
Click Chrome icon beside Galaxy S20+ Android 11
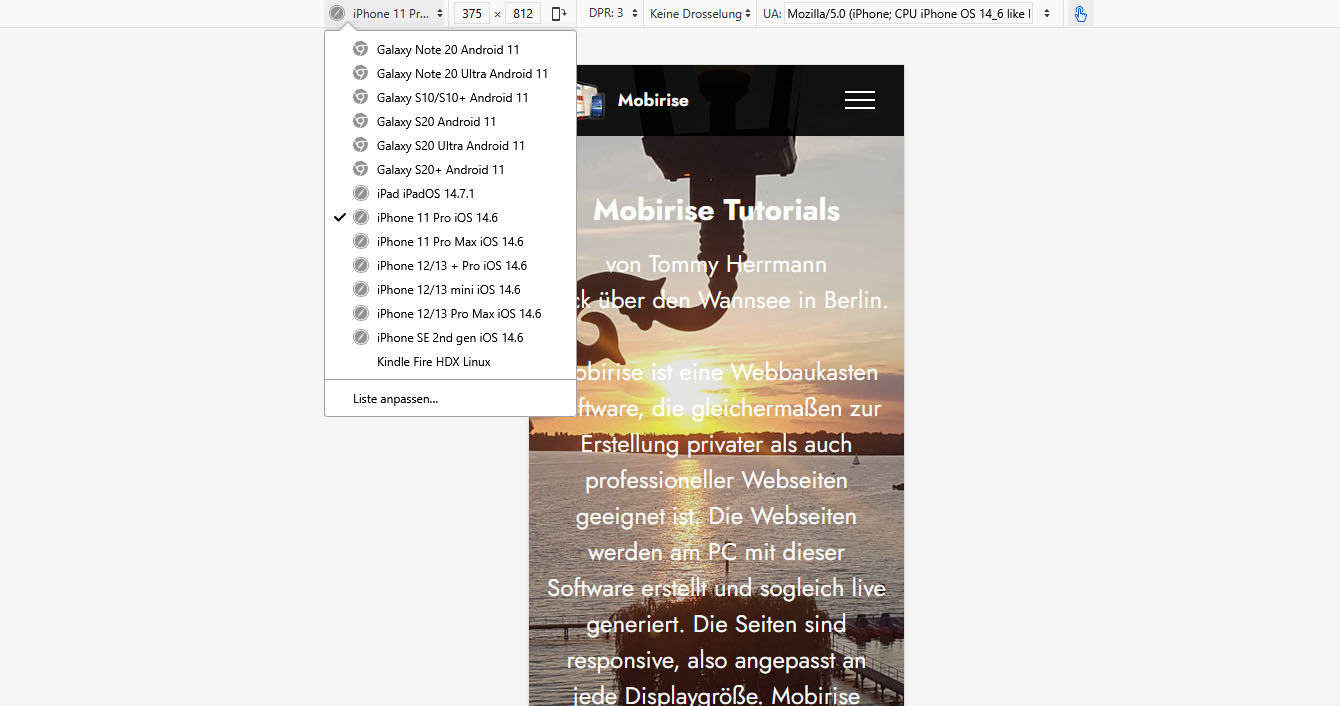pos(361,169)
